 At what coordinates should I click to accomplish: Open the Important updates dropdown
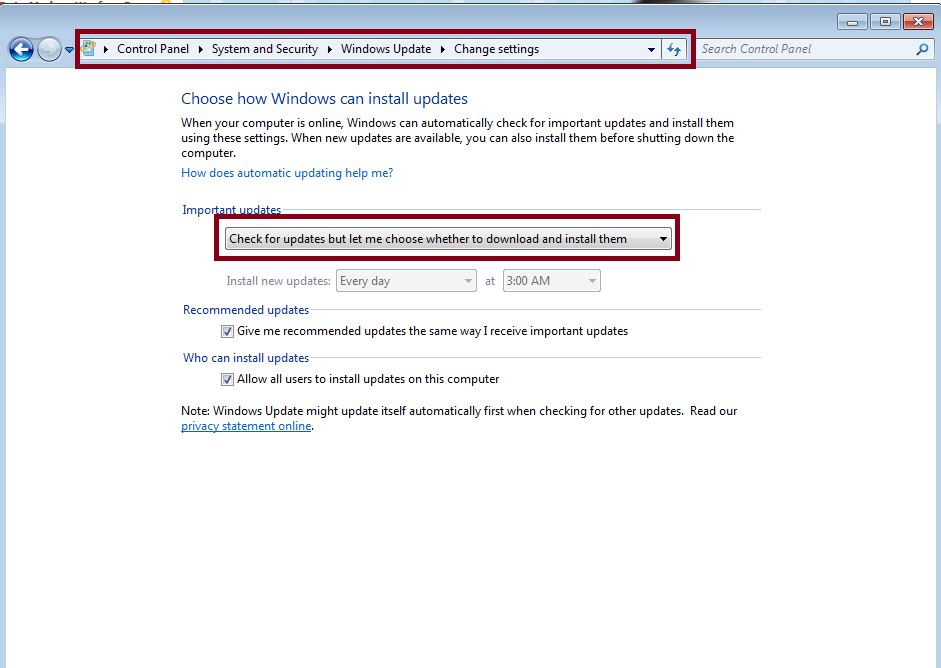[x=448, y=239]
